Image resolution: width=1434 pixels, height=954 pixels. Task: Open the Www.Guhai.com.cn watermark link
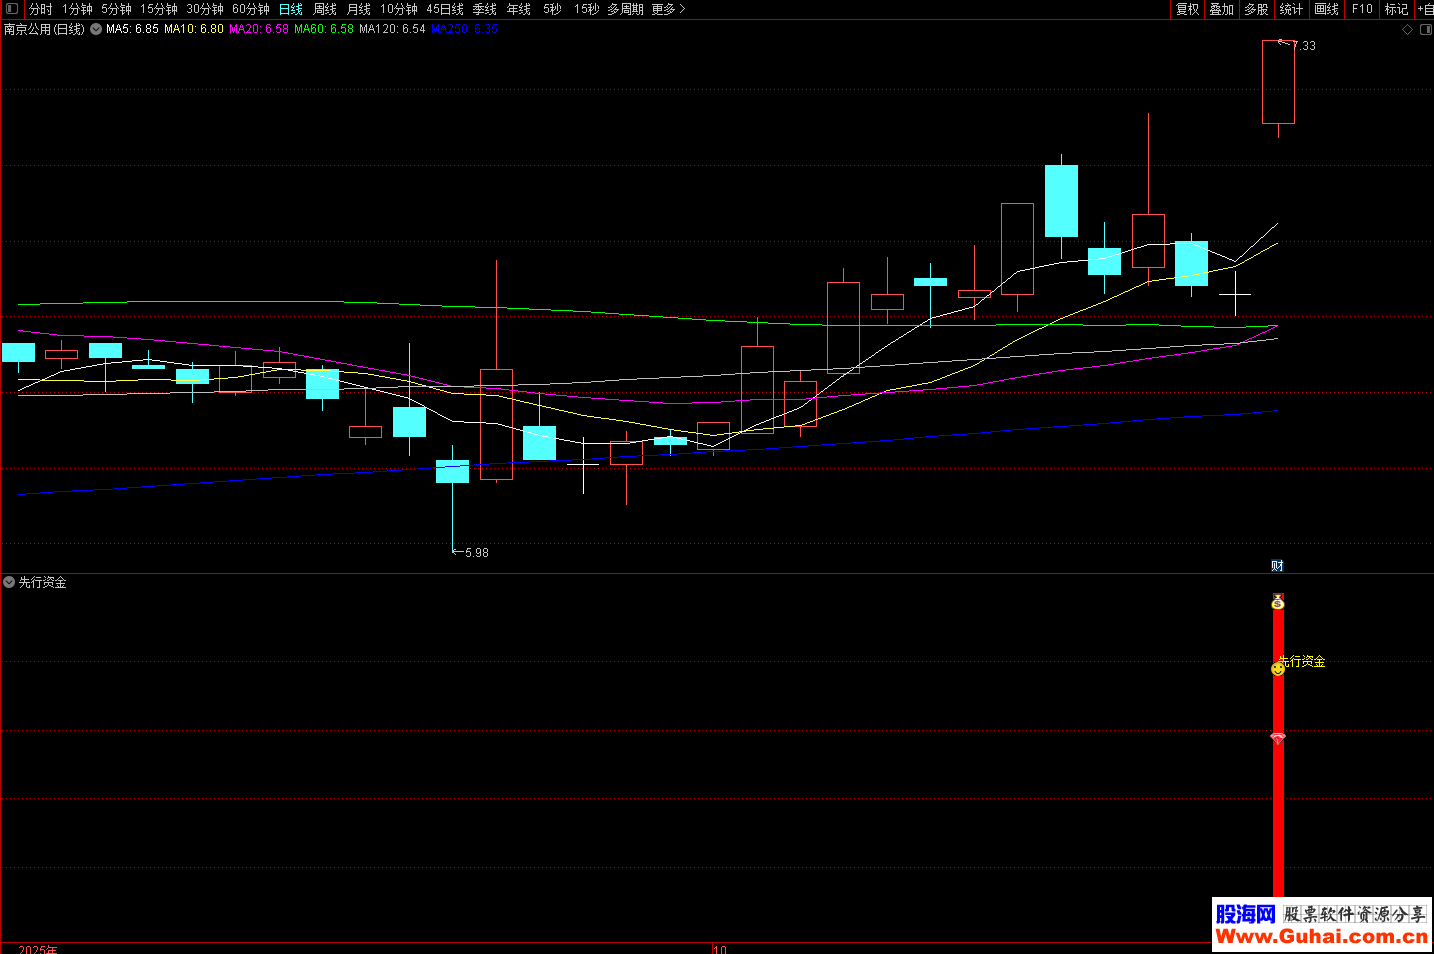coord(1321,937)
